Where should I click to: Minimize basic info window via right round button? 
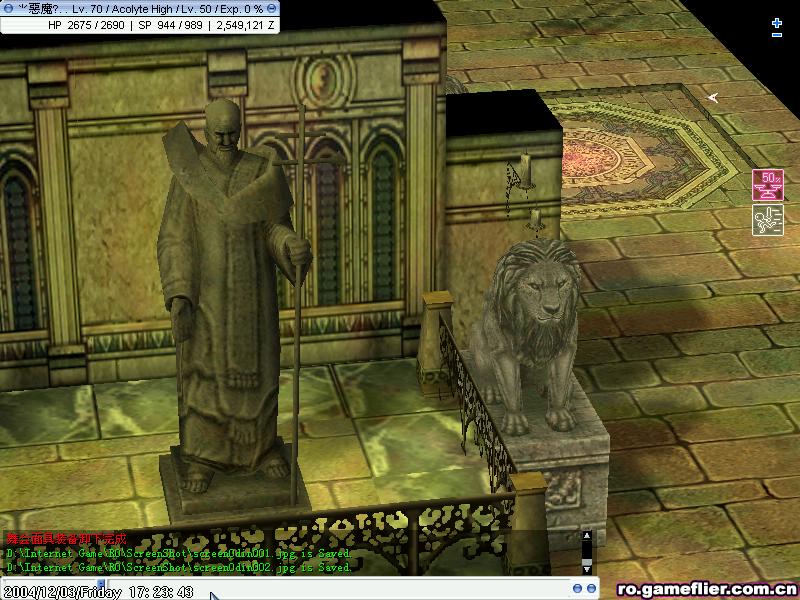(272, 8)
